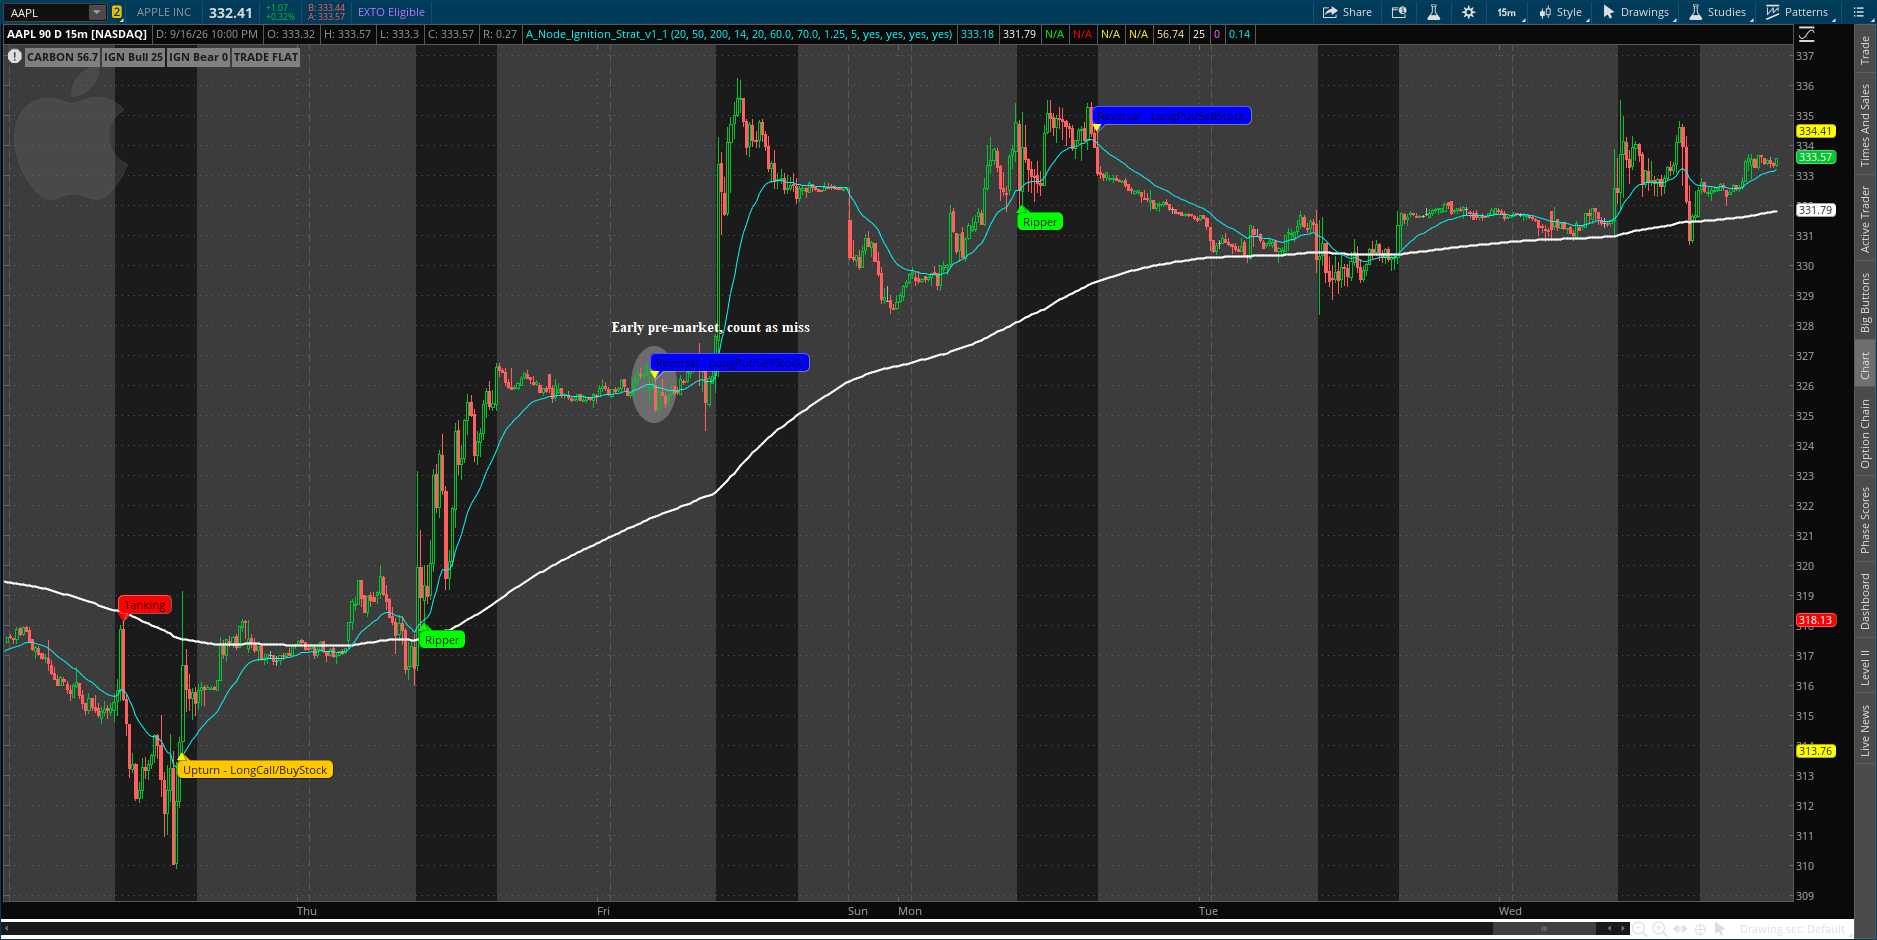The height and width of the screenshot is (940, 1877).
Task: Open the 15m timeframe dropdown
Action: 1507,12
